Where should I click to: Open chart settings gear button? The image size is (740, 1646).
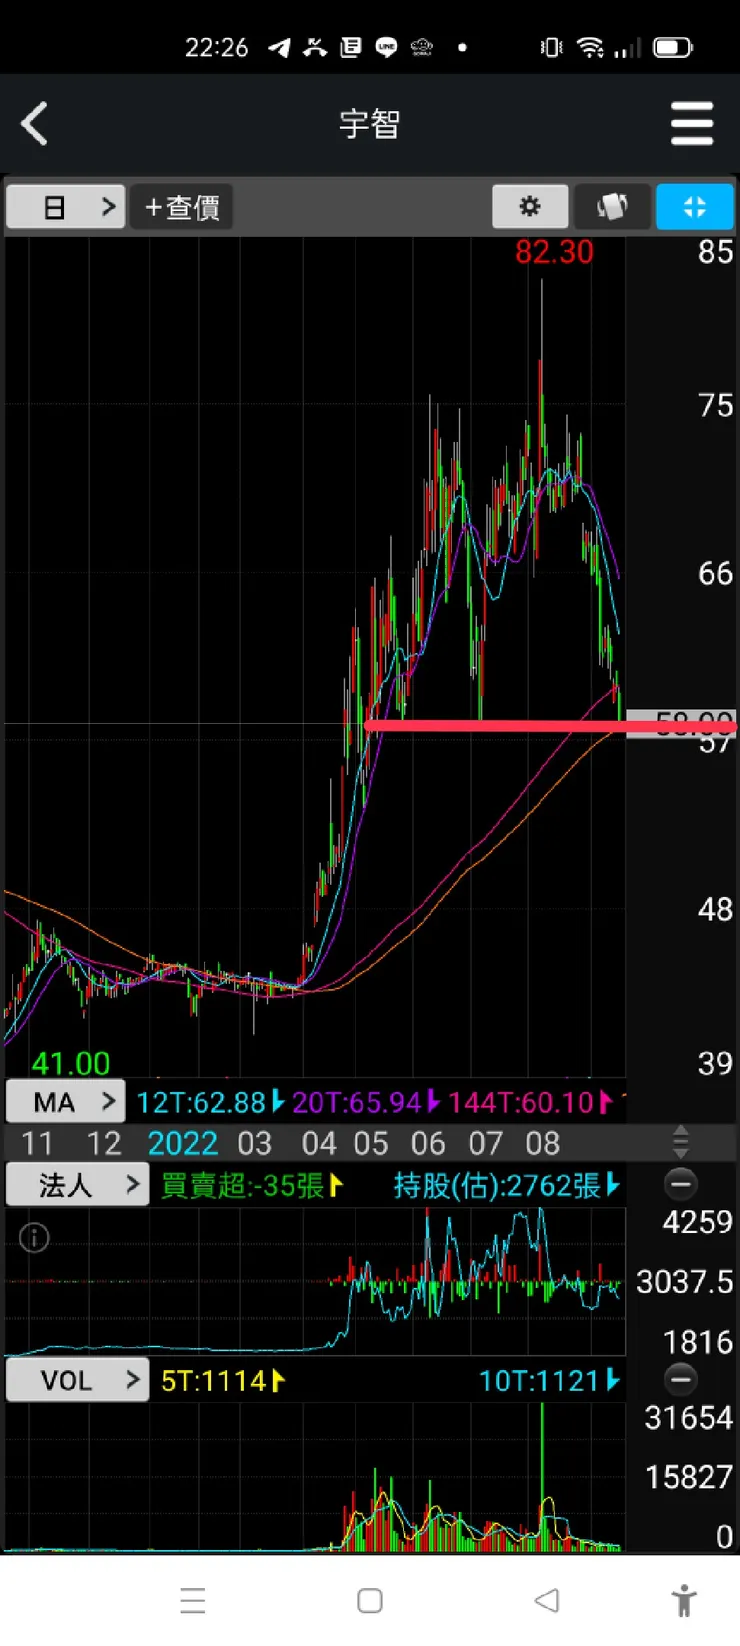[530, 207]
